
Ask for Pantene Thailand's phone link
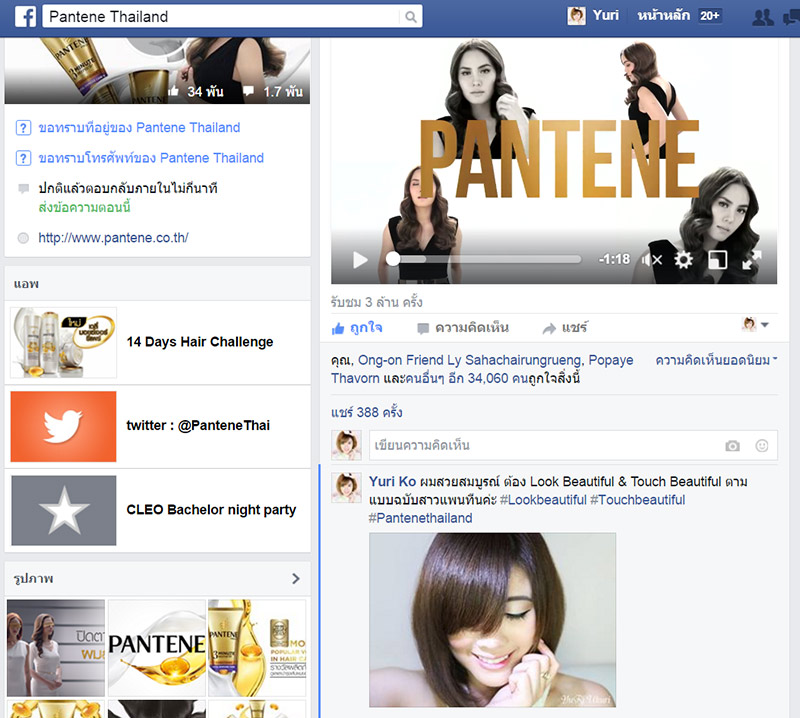click(x=151, y=158)
